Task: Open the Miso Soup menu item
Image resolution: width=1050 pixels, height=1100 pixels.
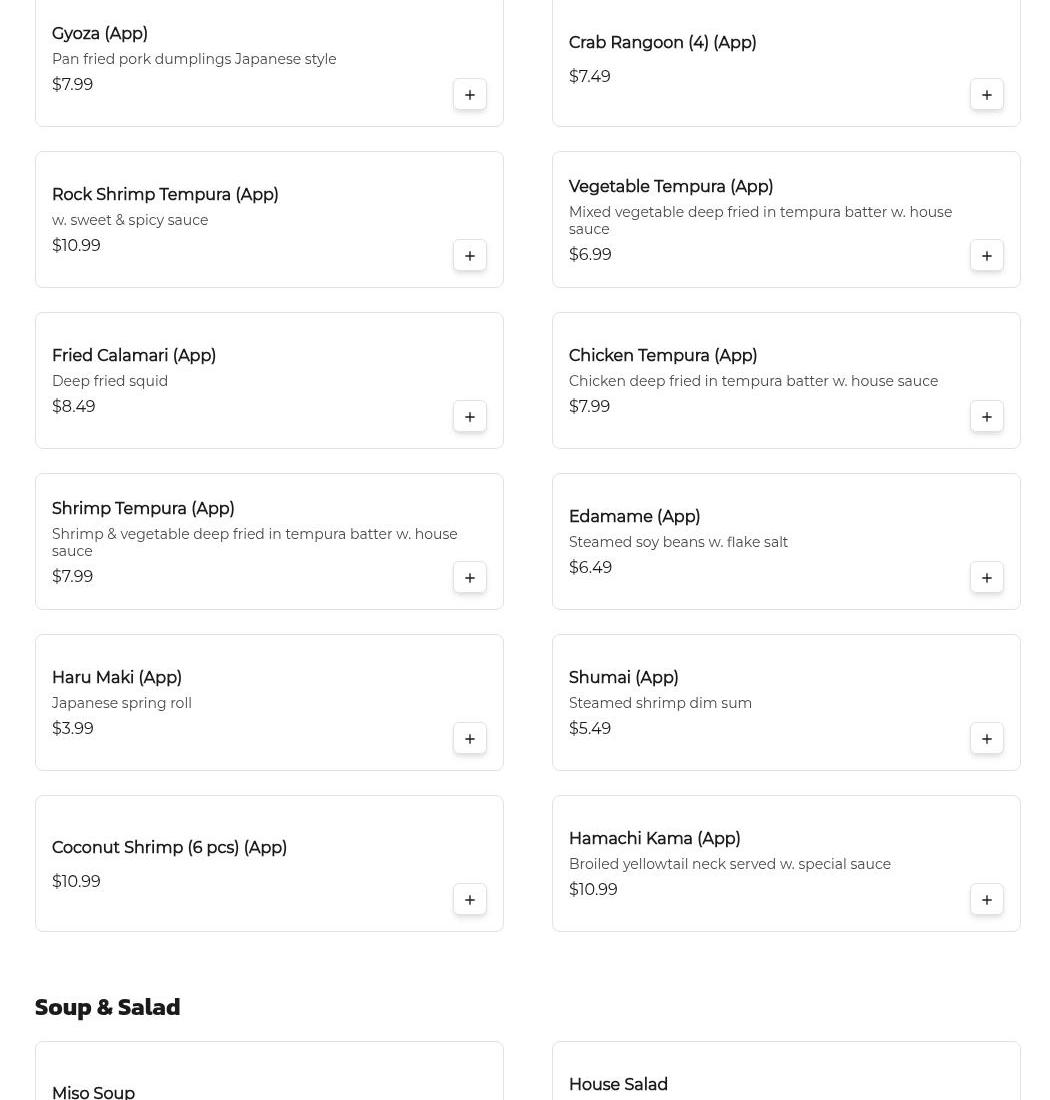Action: point(269,1071)
